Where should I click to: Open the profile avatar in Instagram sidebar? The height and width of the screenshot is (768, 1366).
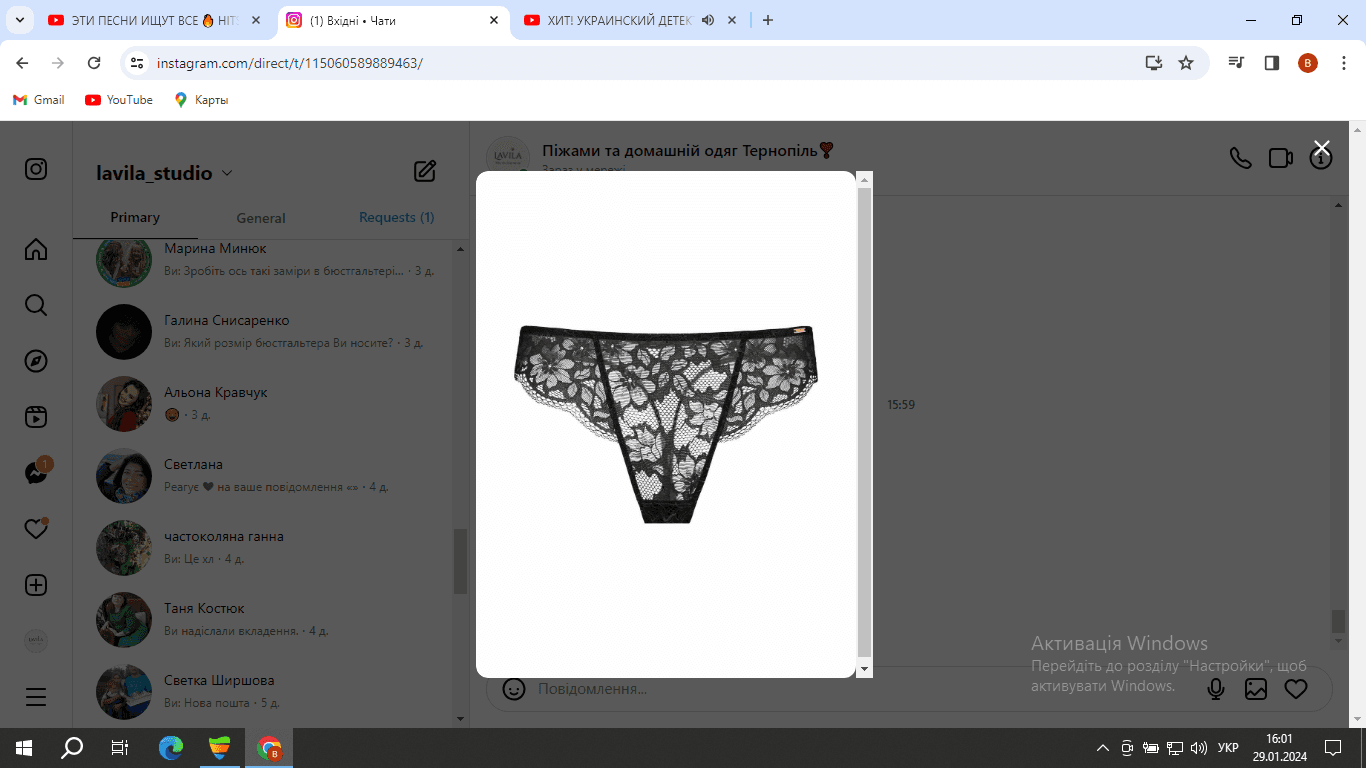coord(36,641)
